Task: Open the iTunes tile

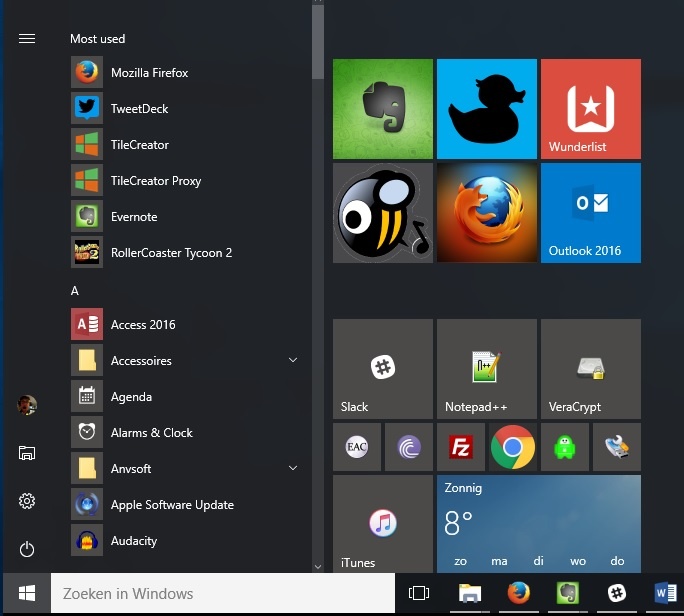Action: coord(383,524)
